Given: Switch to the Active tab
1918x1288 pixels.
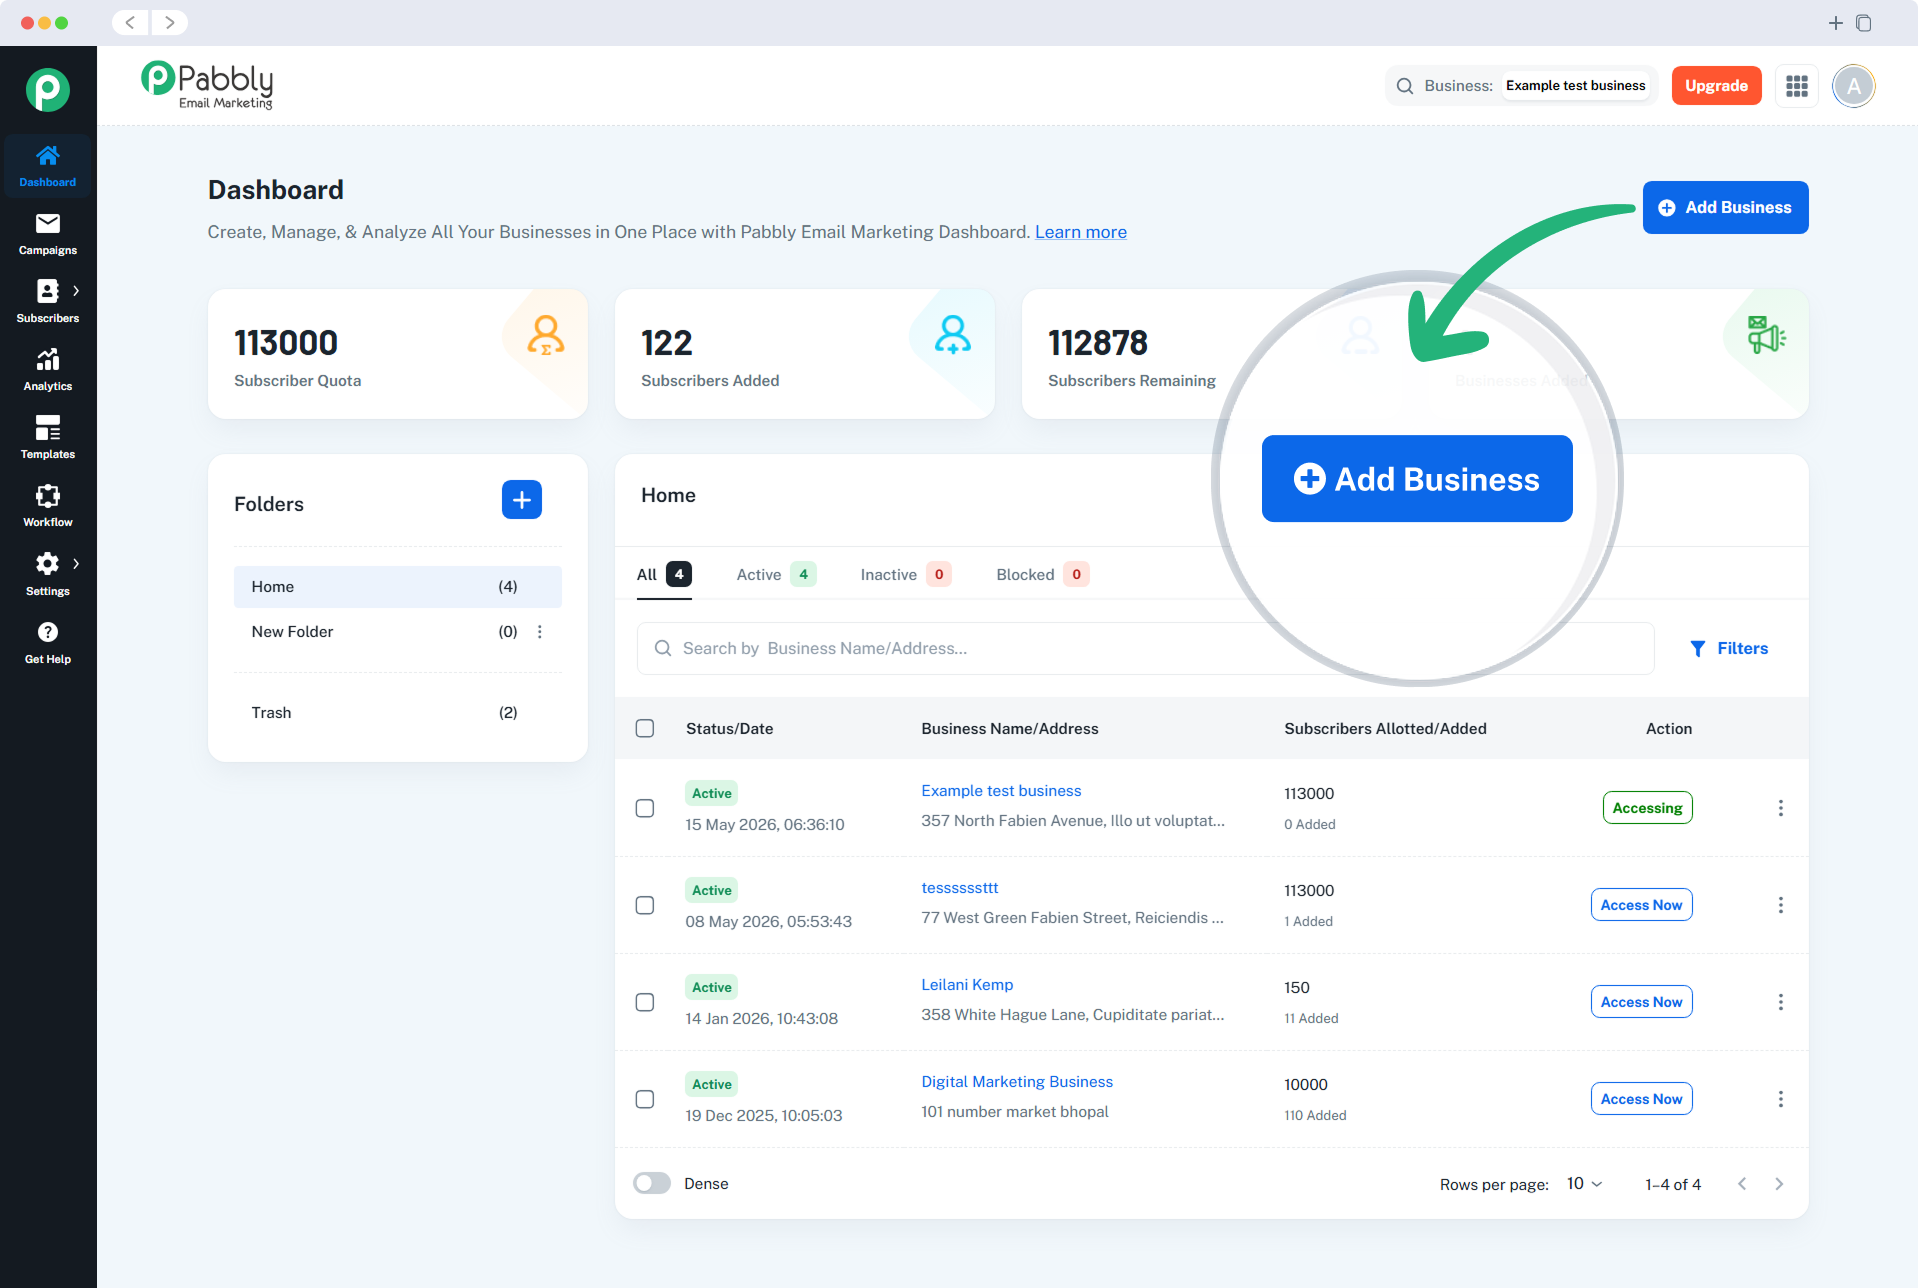Looking at the screenshot, I should (x=777, y=574).
